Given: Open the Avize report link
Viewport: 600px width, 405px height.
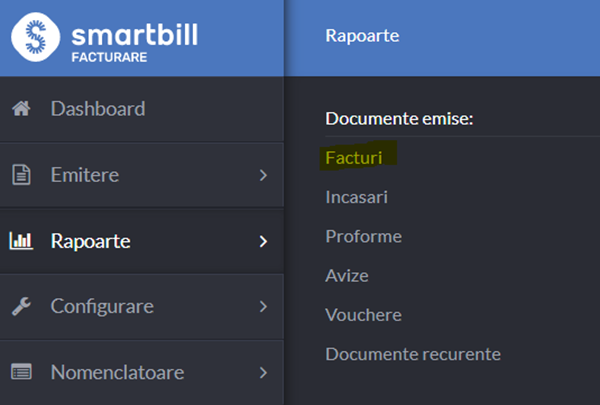Looking at the screenshot, I should tap(347, 276).
